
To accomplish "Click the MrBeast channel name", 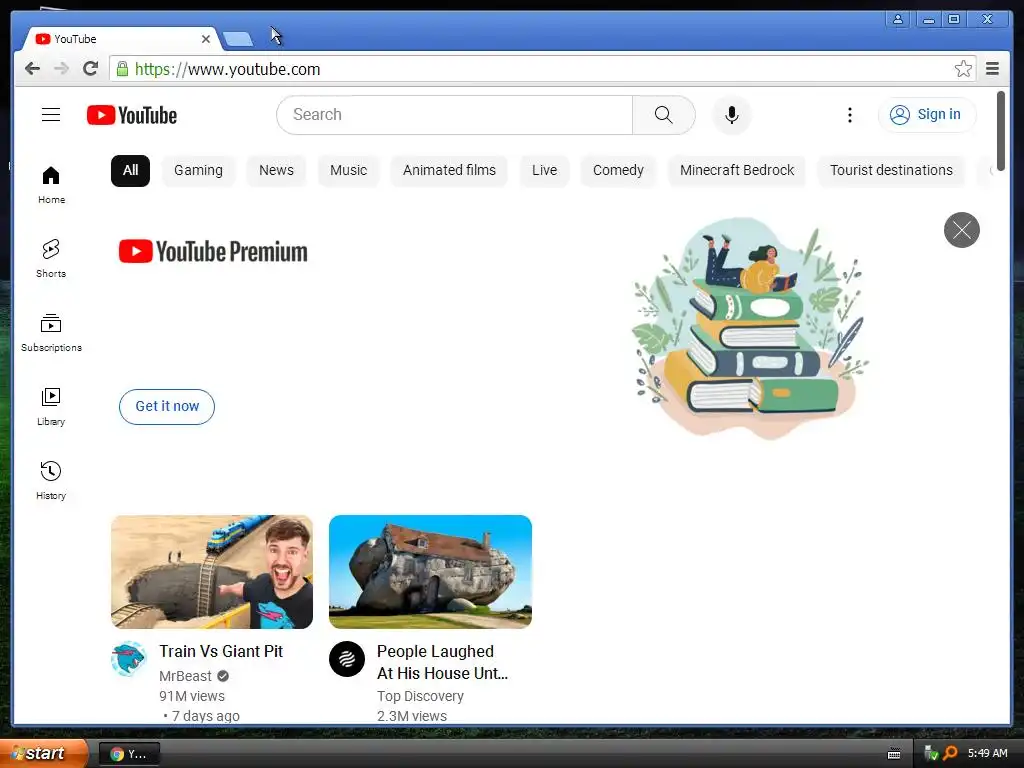I will pyautogui.click(x=185, y=676).
